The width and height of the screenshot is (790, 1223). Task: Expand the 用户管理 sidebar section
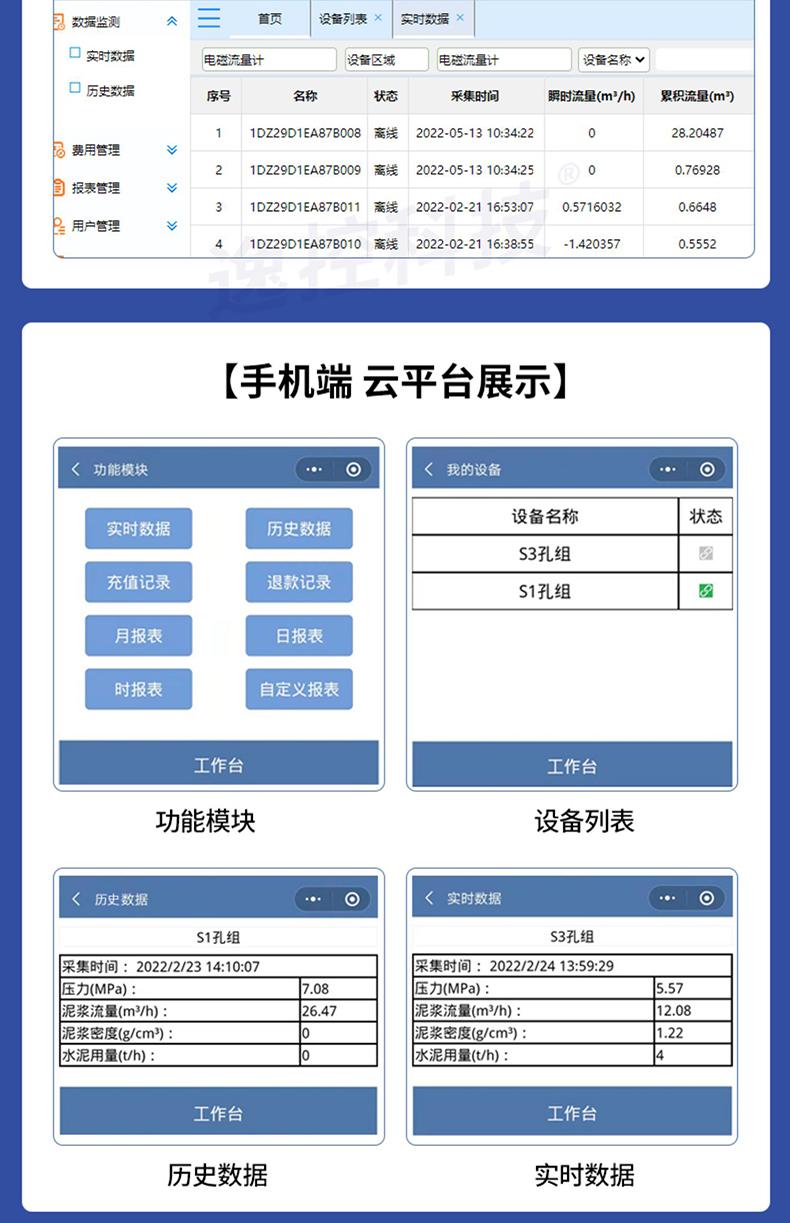[x=172, y=226]
